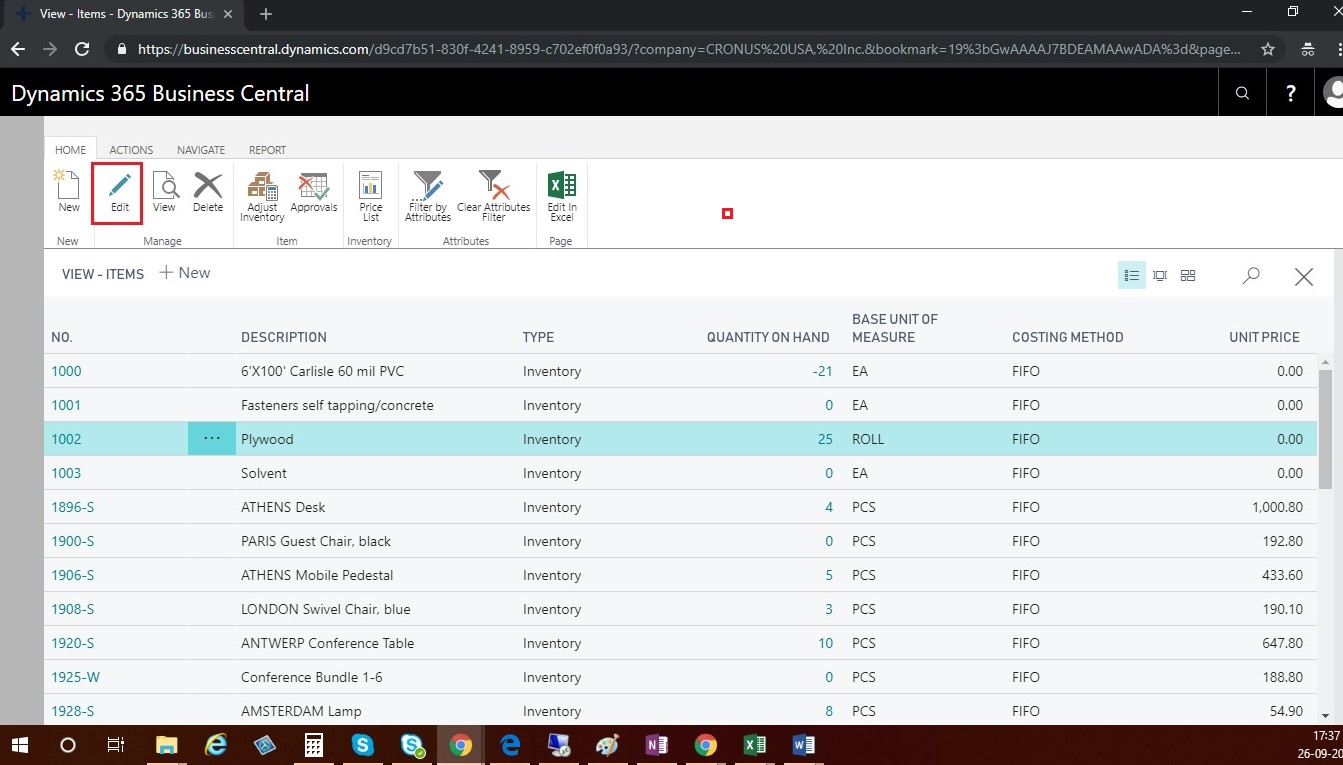
Task: Open item 1920-S link
Action: pos(73,643)
